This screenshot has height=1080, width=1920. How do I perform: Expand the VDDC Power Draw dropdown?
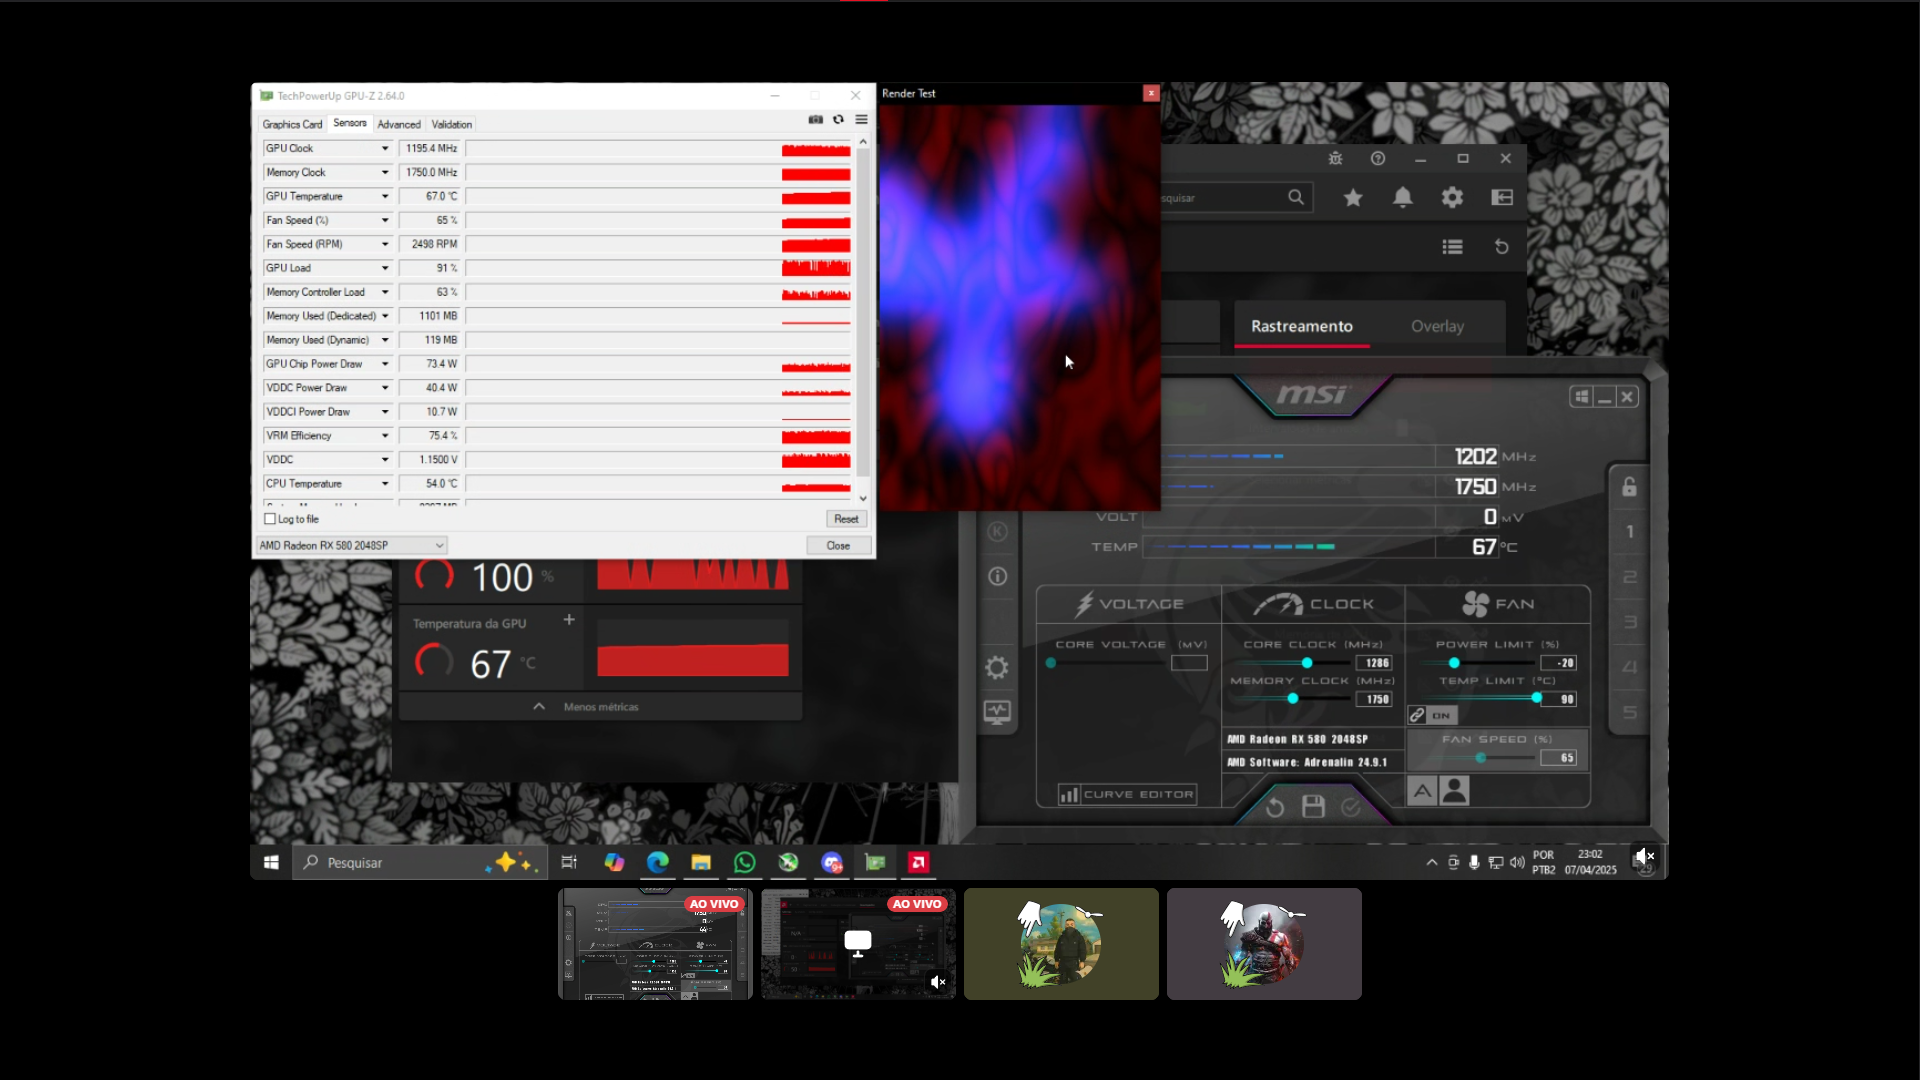pos(385,388)
